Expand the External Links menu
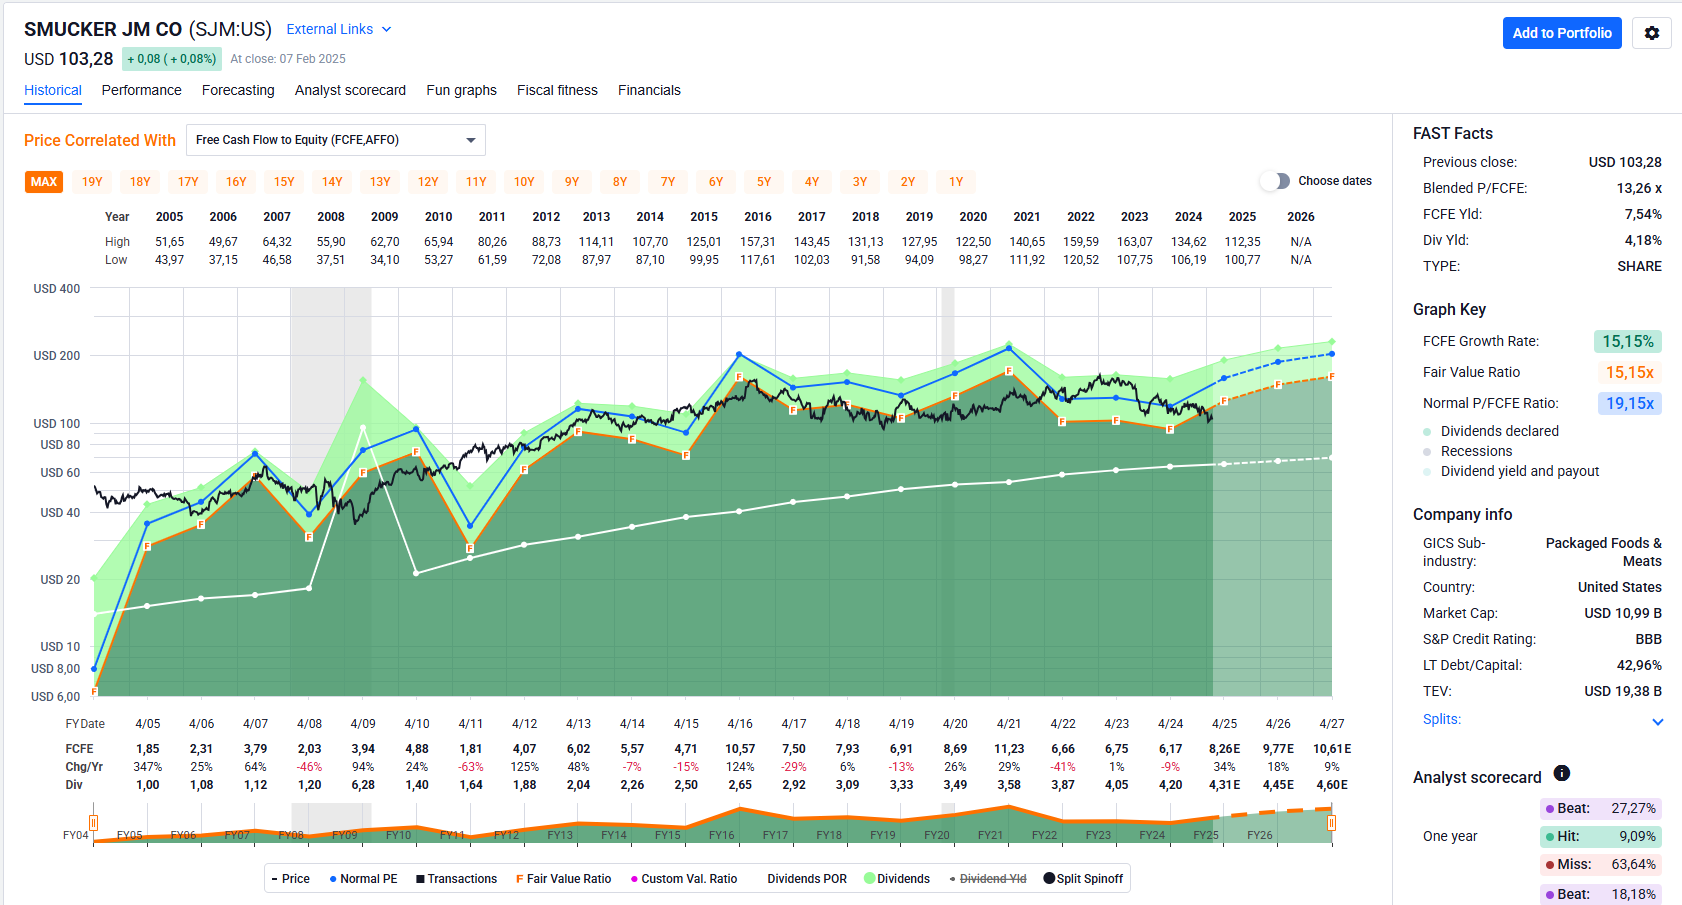Image resolution: width=1682 pixels, height=905 pixels. (x=338, y=29)
